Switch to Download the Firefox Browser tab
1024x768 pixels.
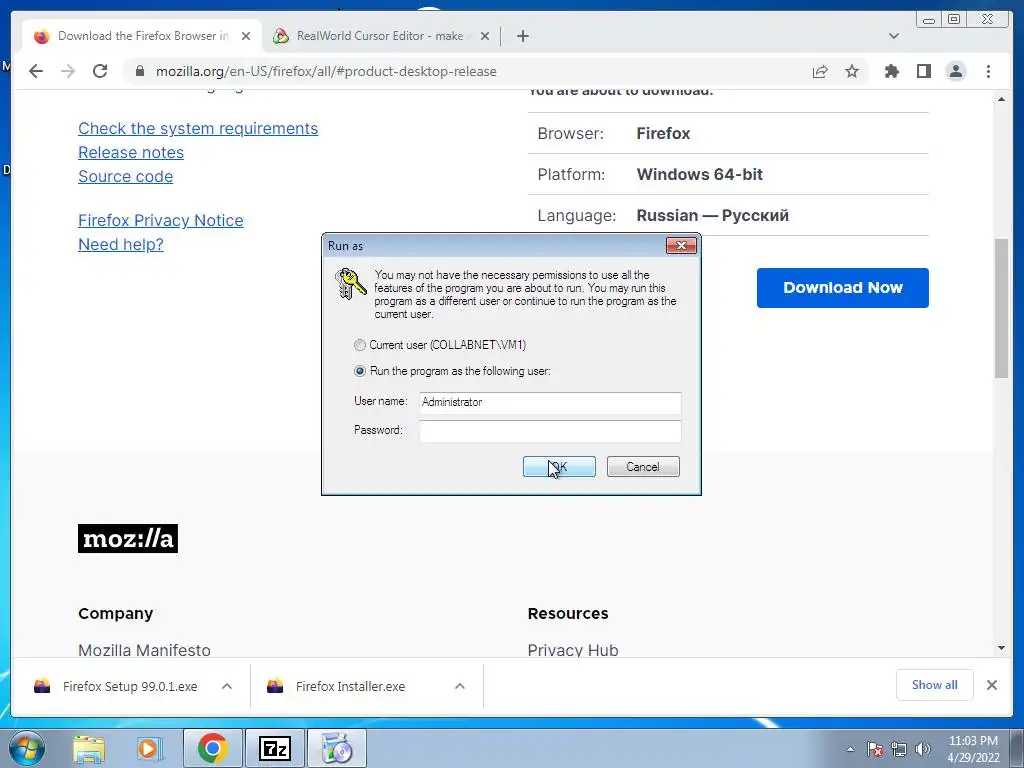pyautogui.click(x=142, y=36)
